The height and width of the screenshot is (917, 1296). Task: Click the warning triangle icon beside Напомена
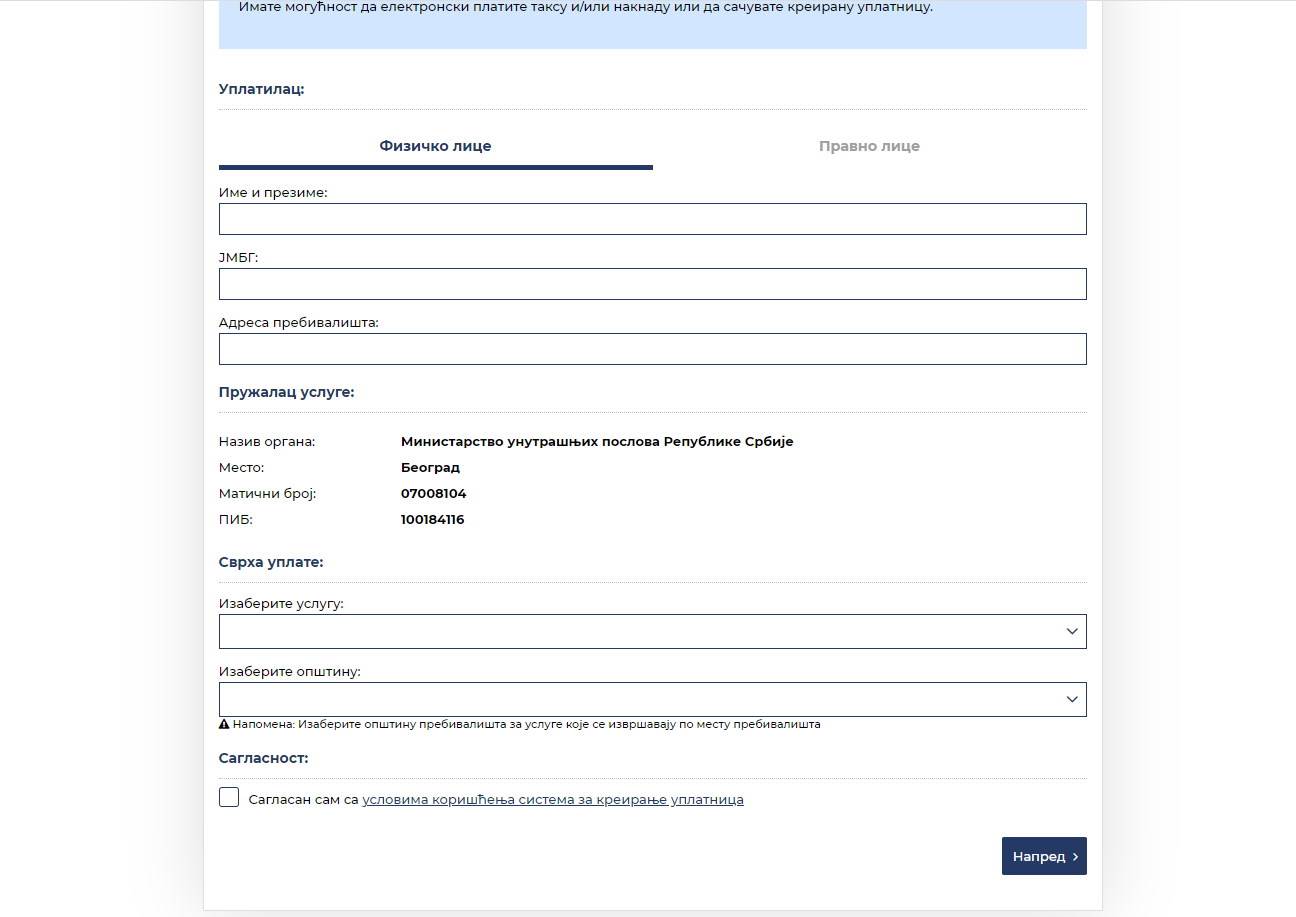224,724
